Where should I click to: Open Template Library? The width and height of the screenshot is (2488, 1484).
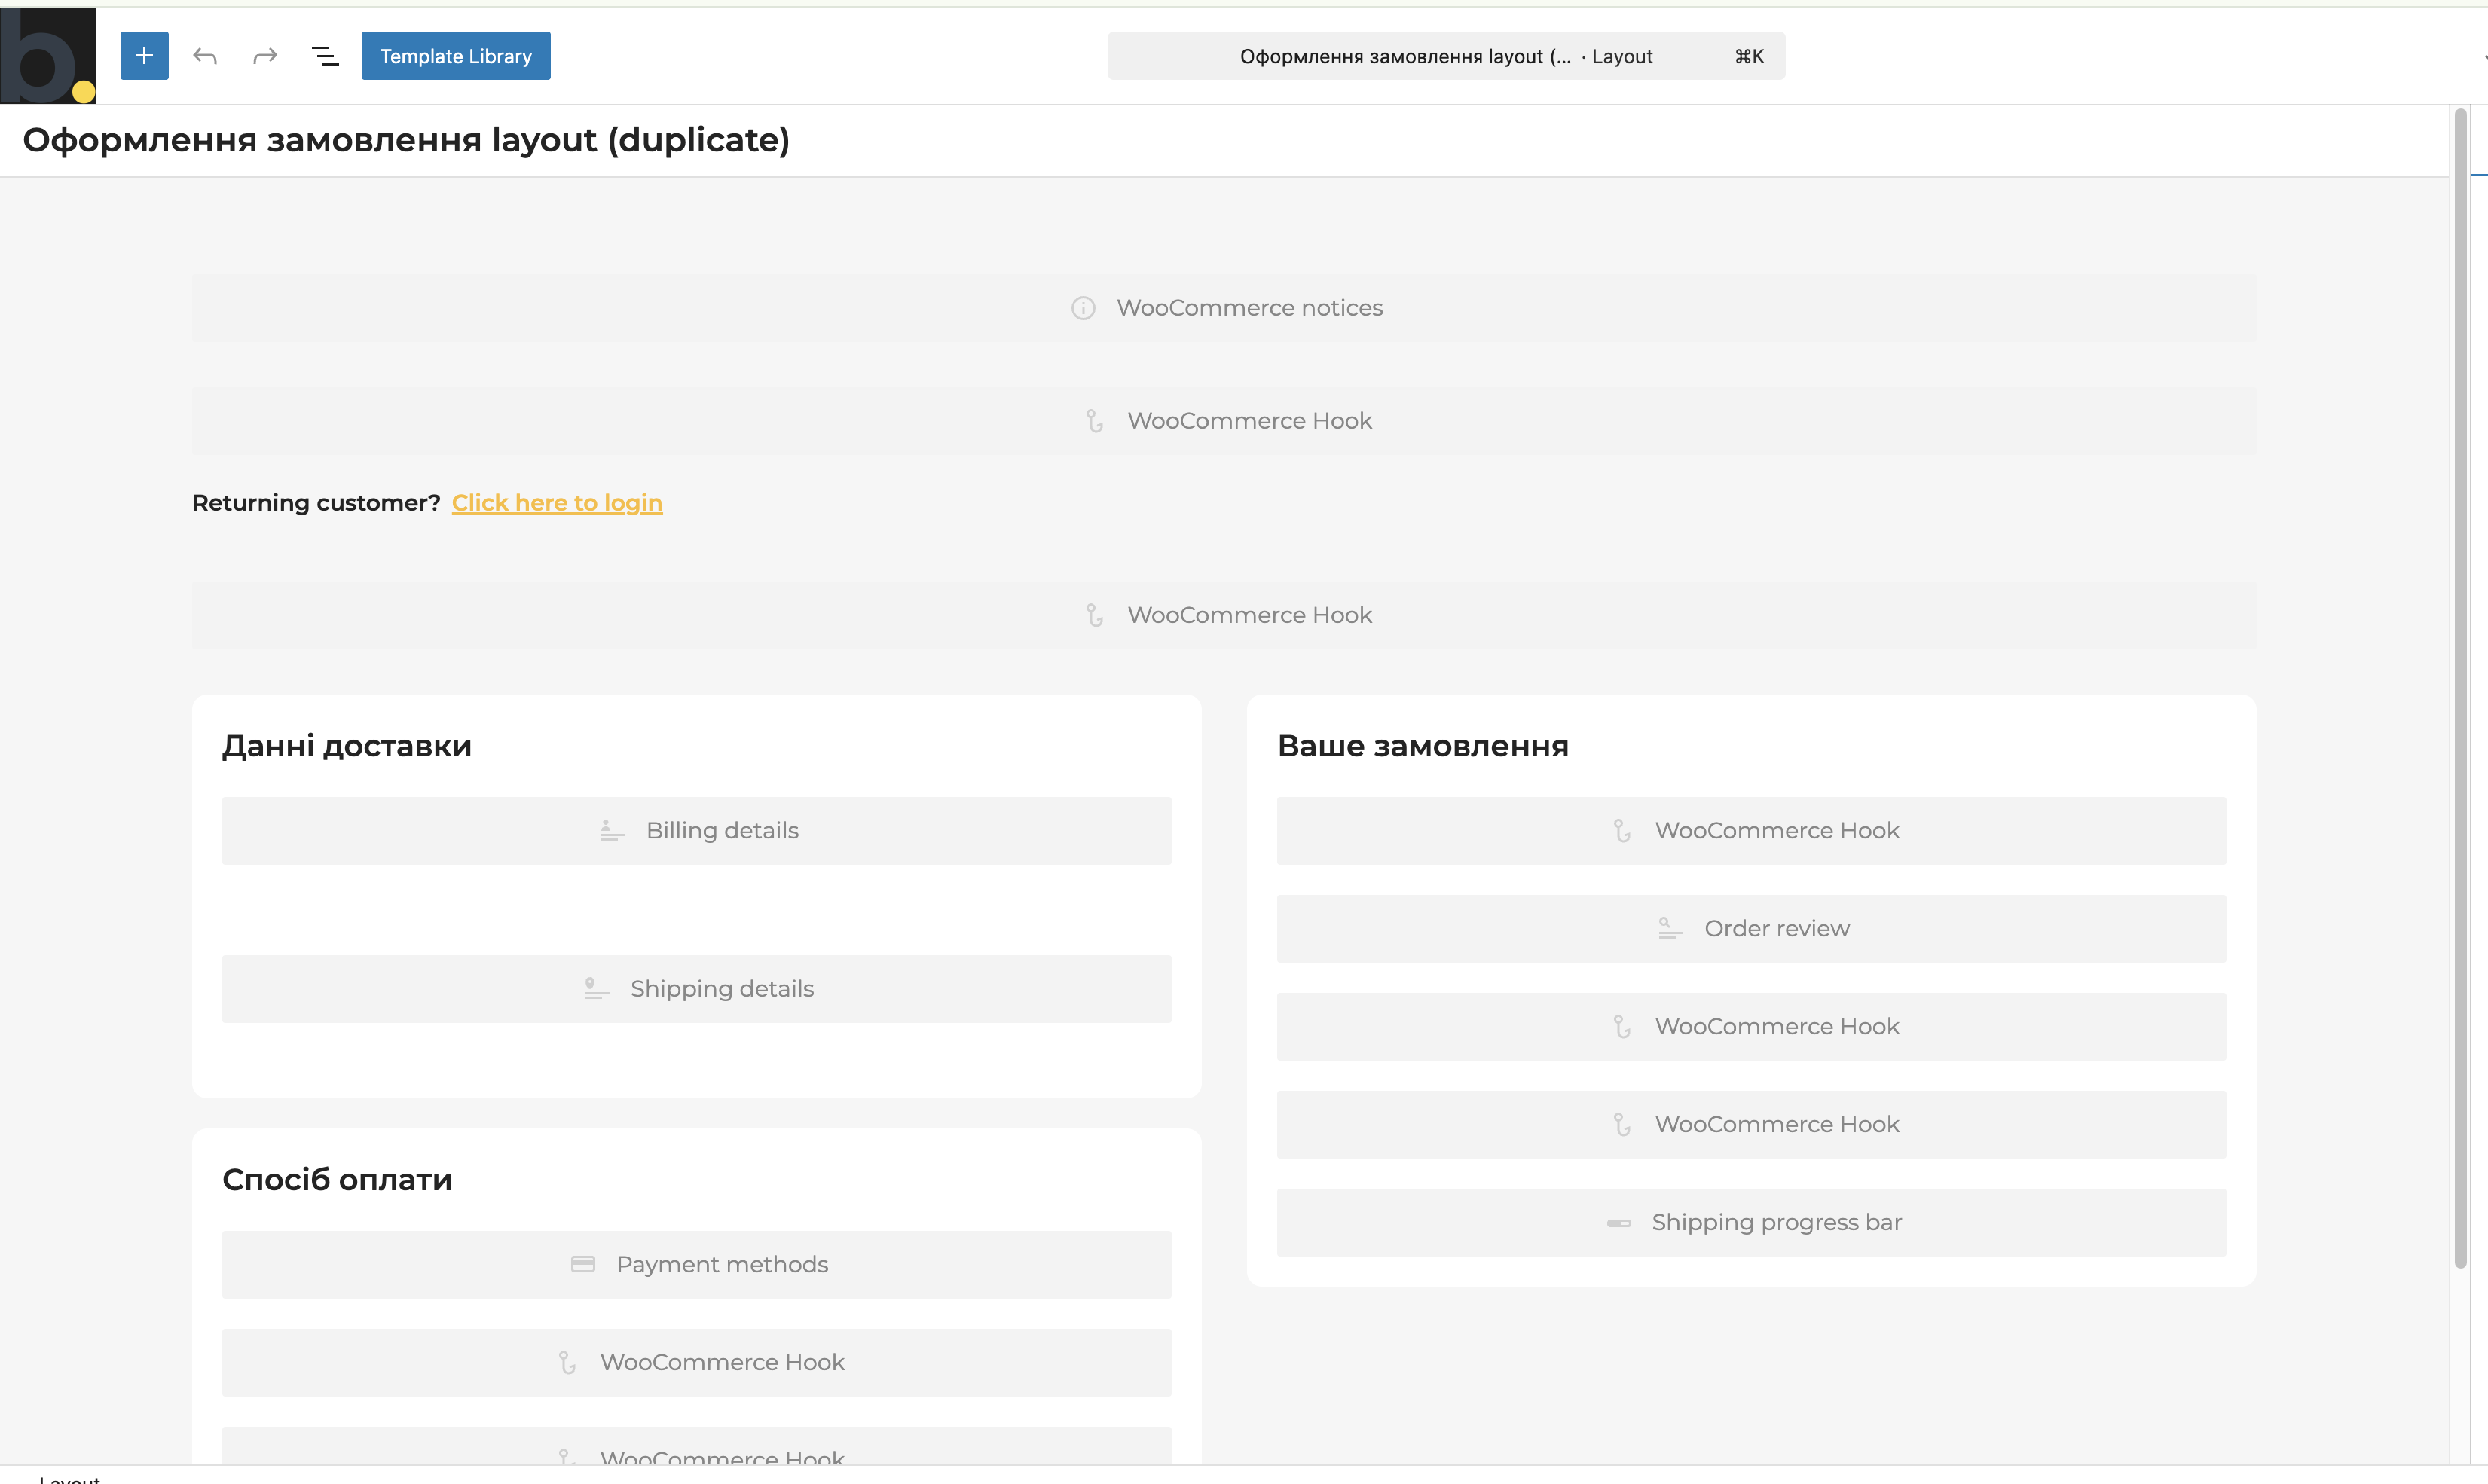coord(455,56)
